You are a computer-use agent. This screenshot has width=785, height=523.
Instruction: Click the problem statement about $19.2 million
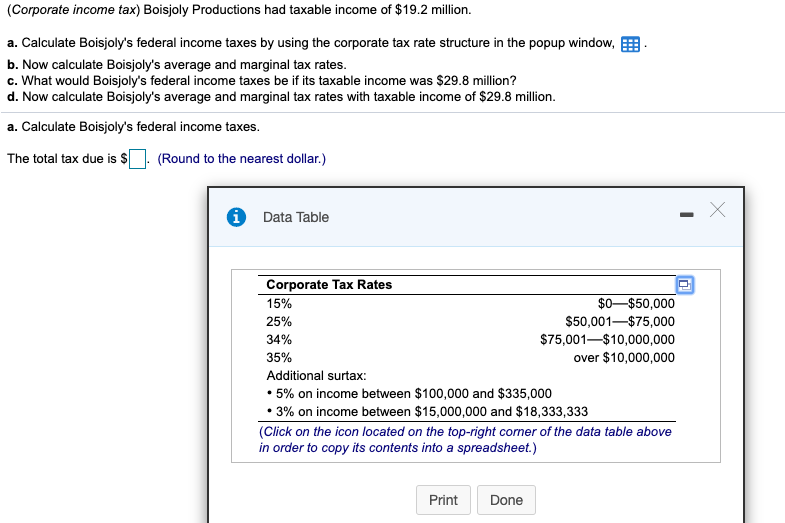[x=239, y=10]
